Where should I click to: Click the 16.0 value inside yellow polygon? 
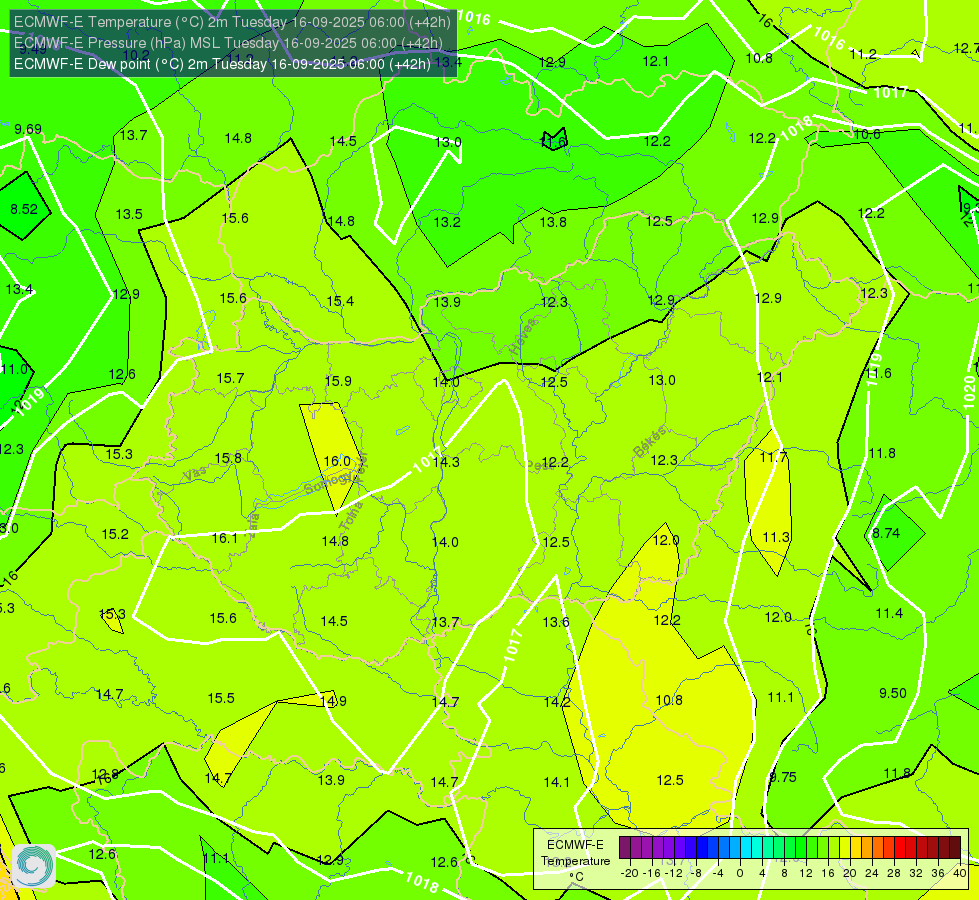(x=337, y=461)
